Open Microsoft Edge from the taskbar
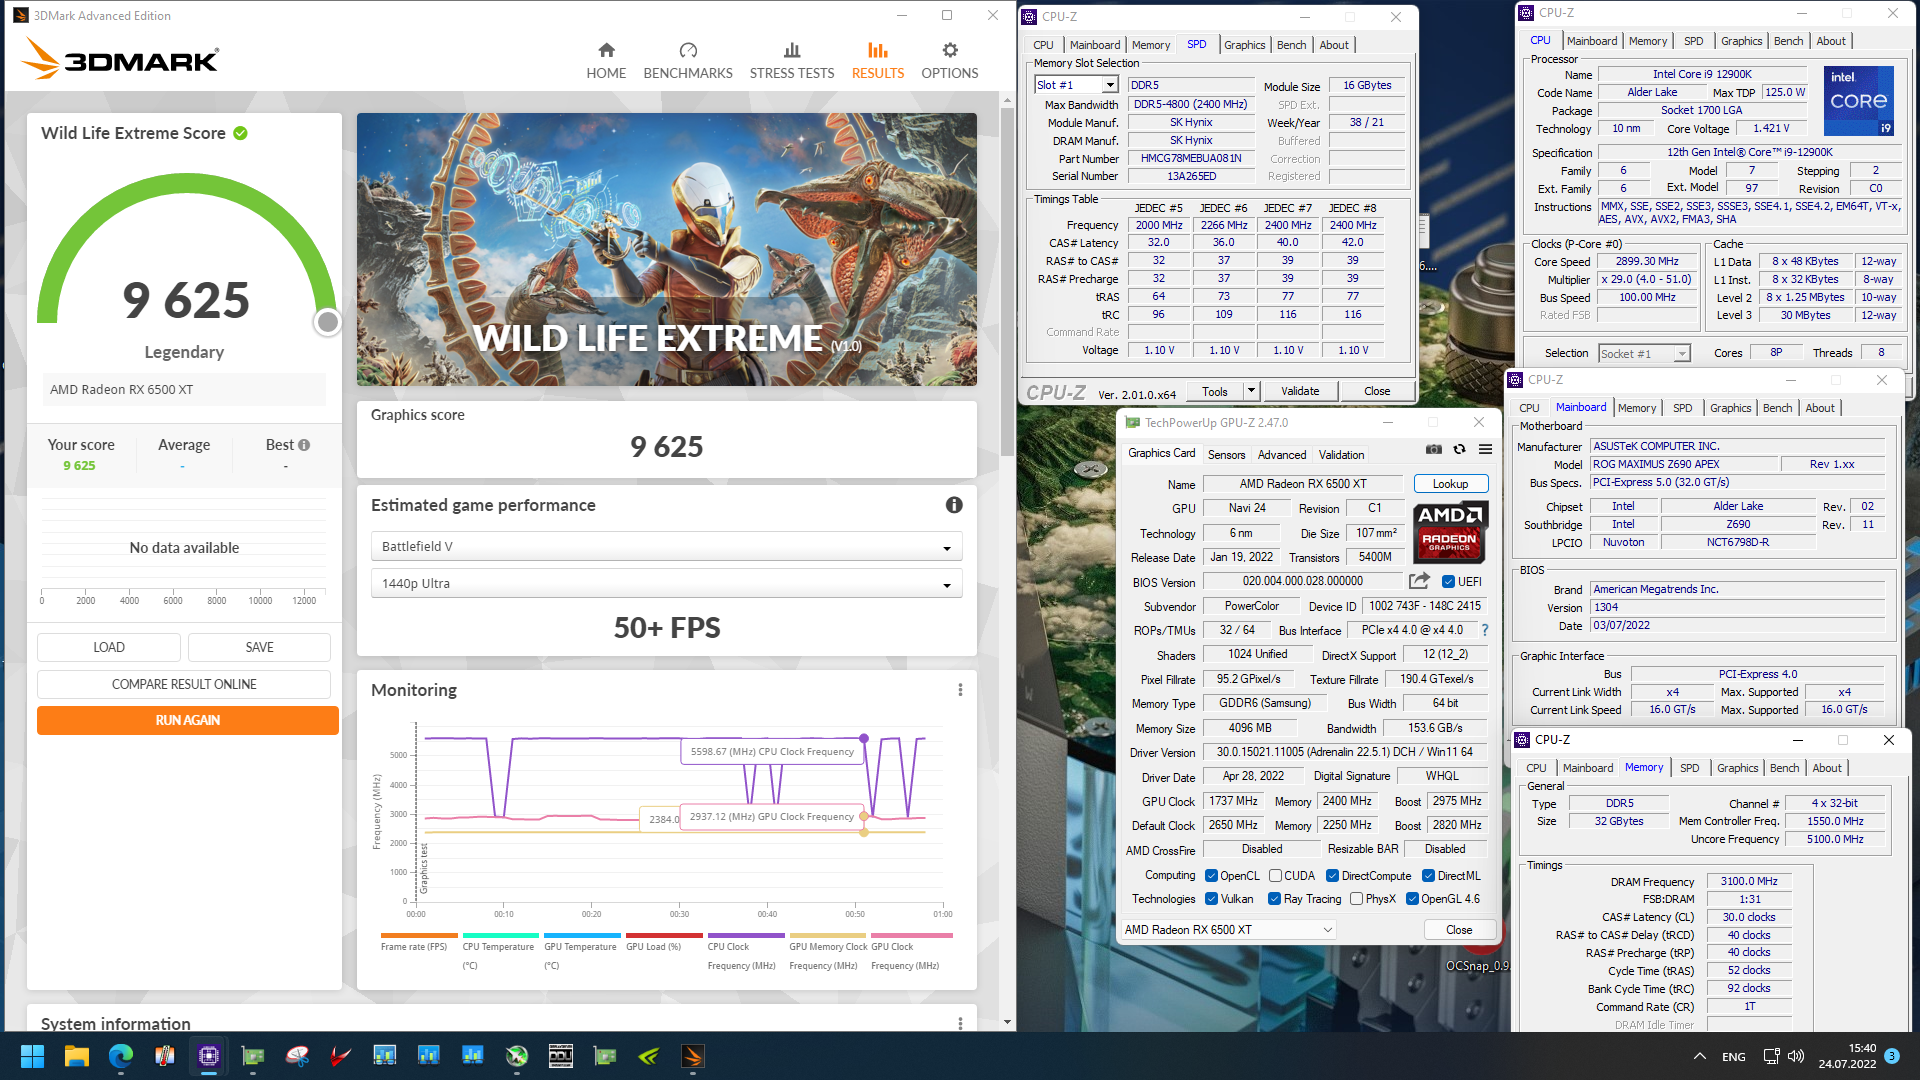The height and width of the screenshot is (1080, 1920). tap(120, 1056)
